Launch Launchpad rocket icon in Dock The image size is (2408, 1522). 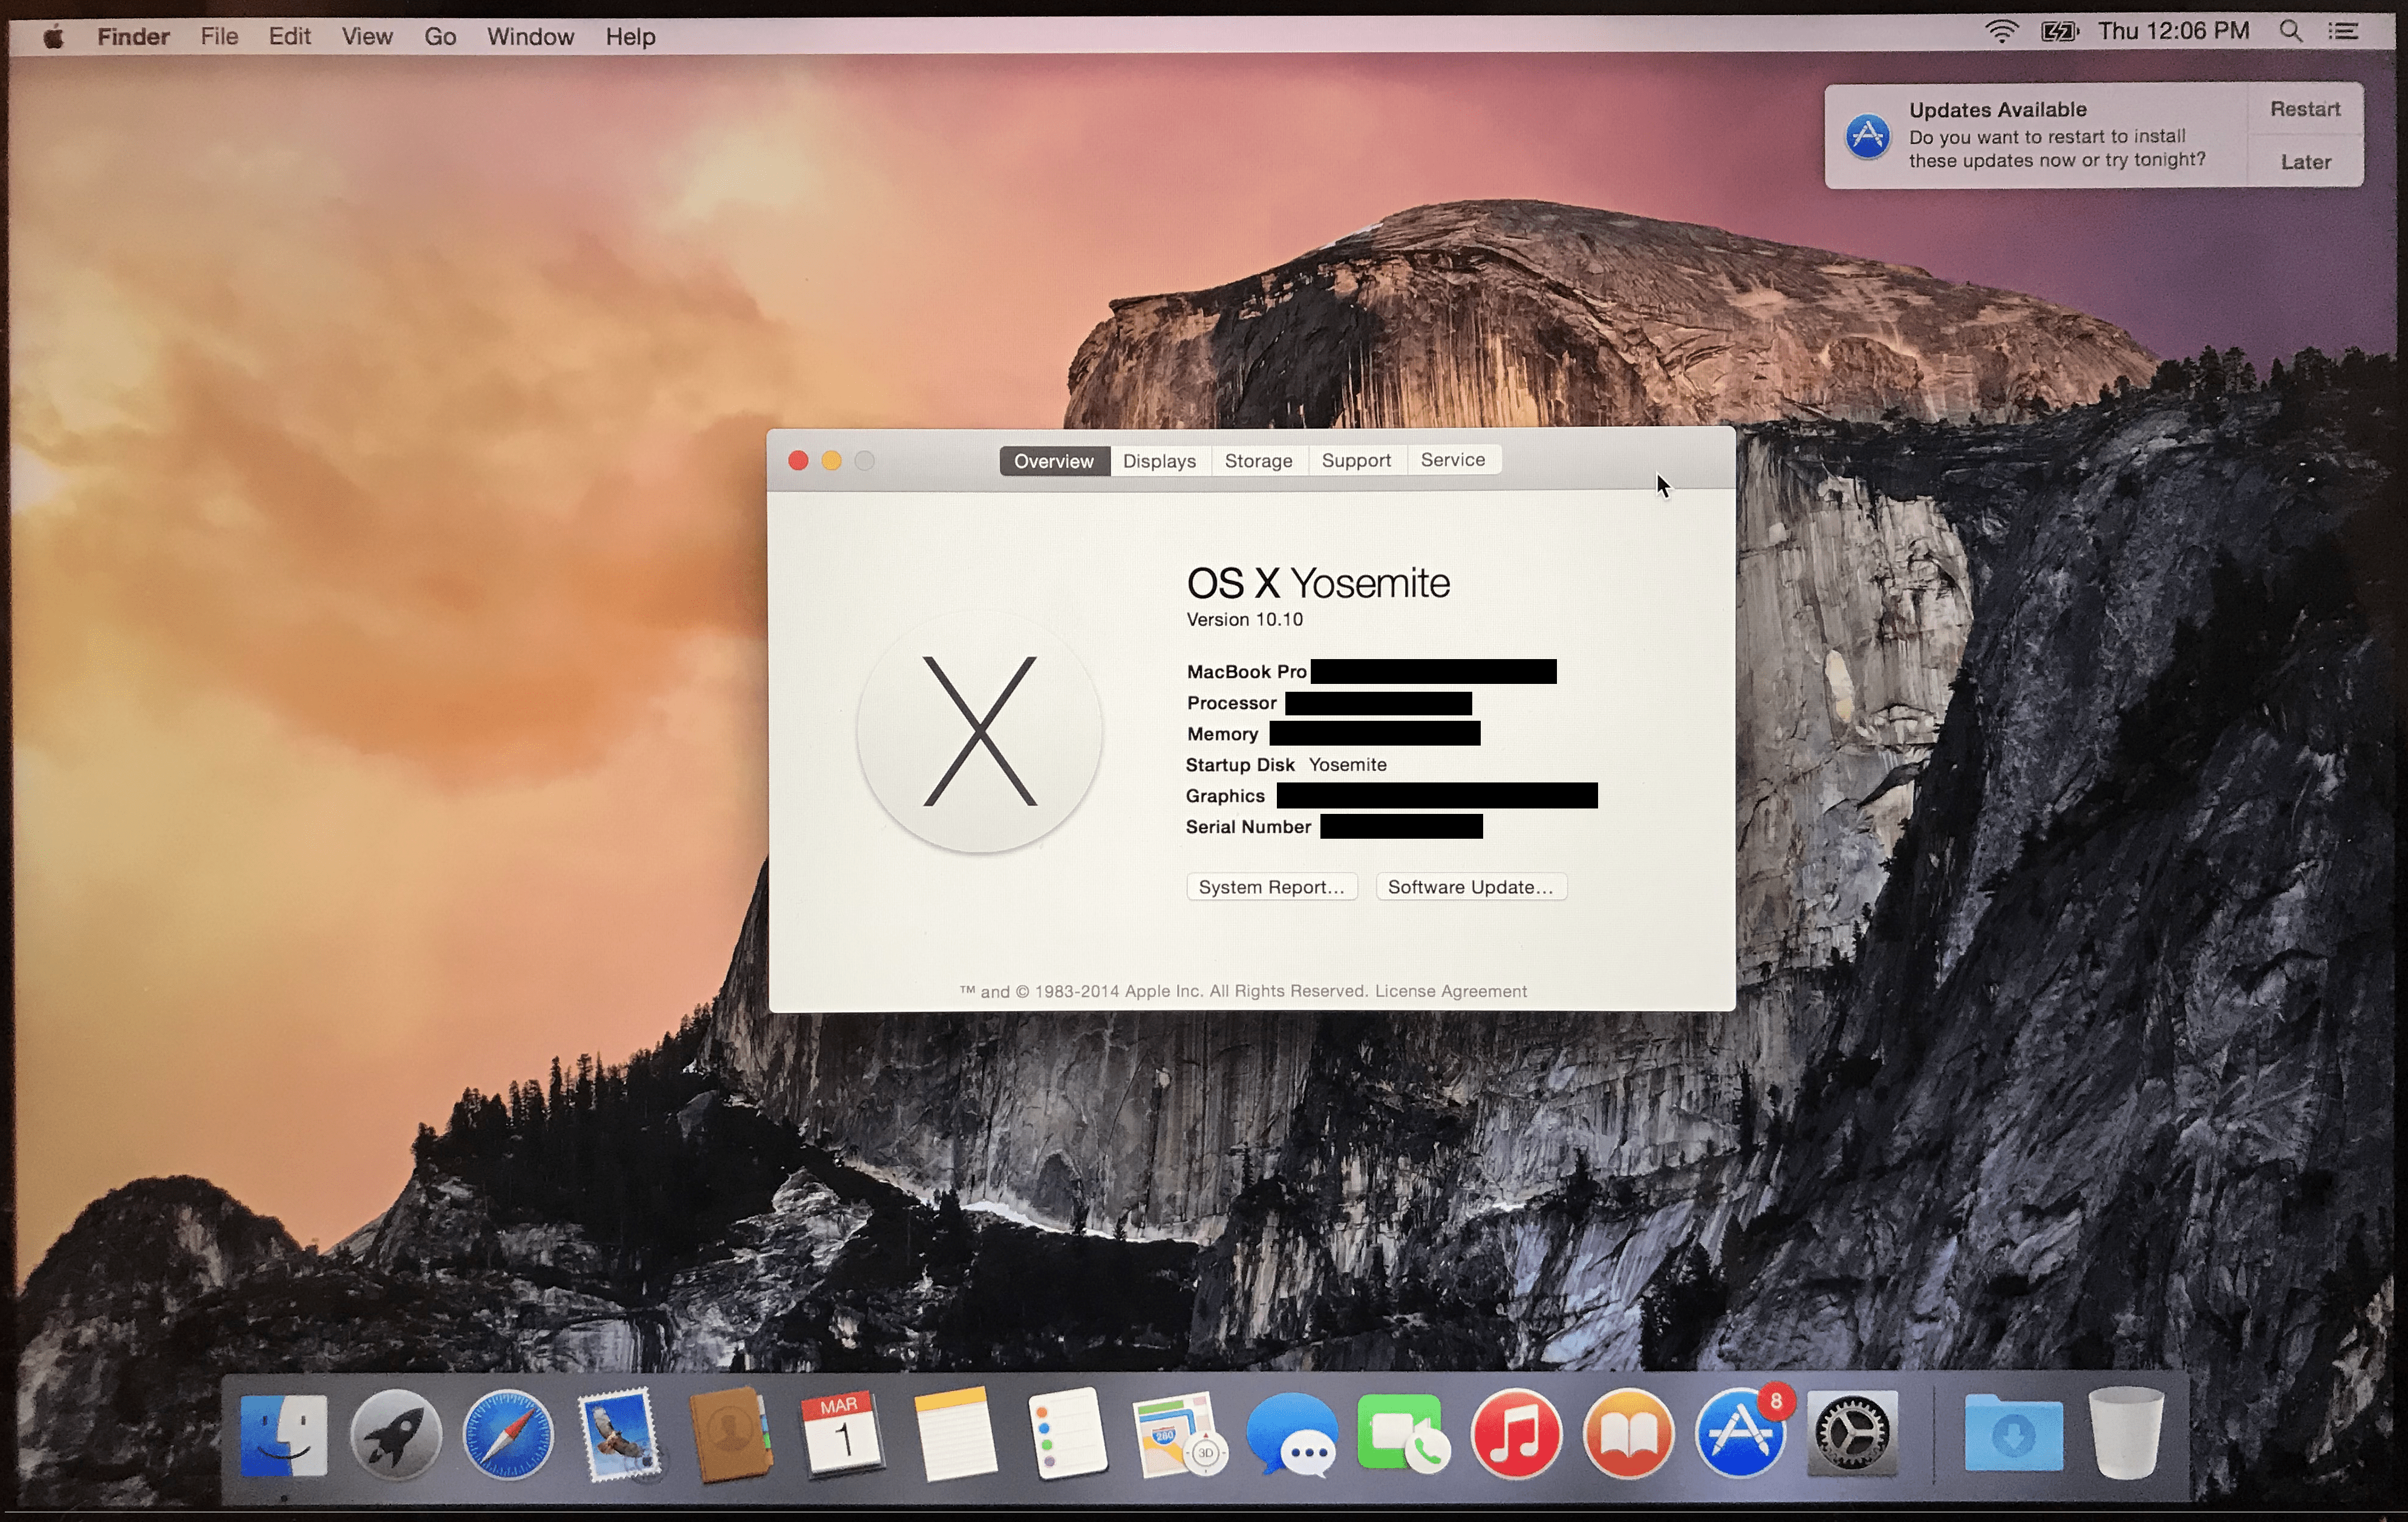pyautogui.click(x=396, y=1435)
